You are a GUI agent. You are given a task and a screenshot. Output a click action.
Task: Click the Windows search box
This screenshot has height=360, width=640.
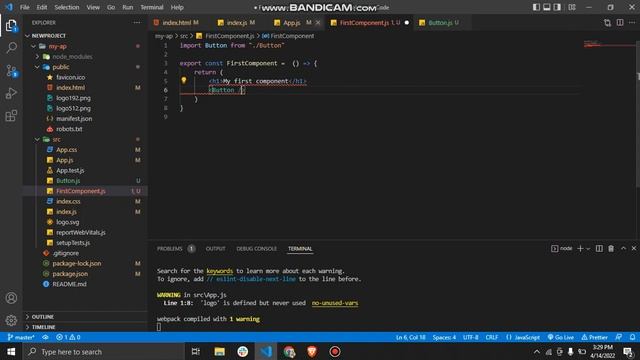(x=105, y=352)
